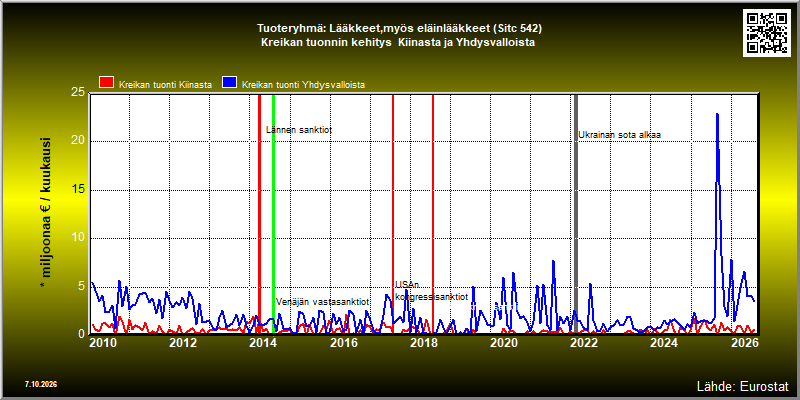The height and width of the screenshot is (400, 800).
Task: Click the y-axis value 20
Action: (79, 141)
